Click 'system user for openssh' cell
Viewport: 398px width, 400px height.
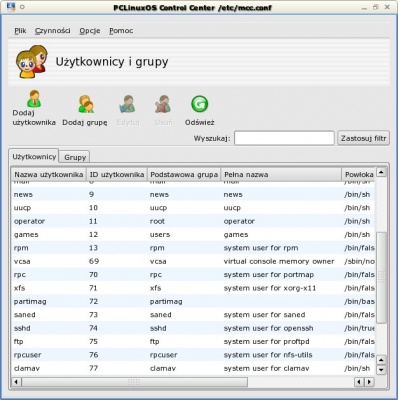coord(268,328)
